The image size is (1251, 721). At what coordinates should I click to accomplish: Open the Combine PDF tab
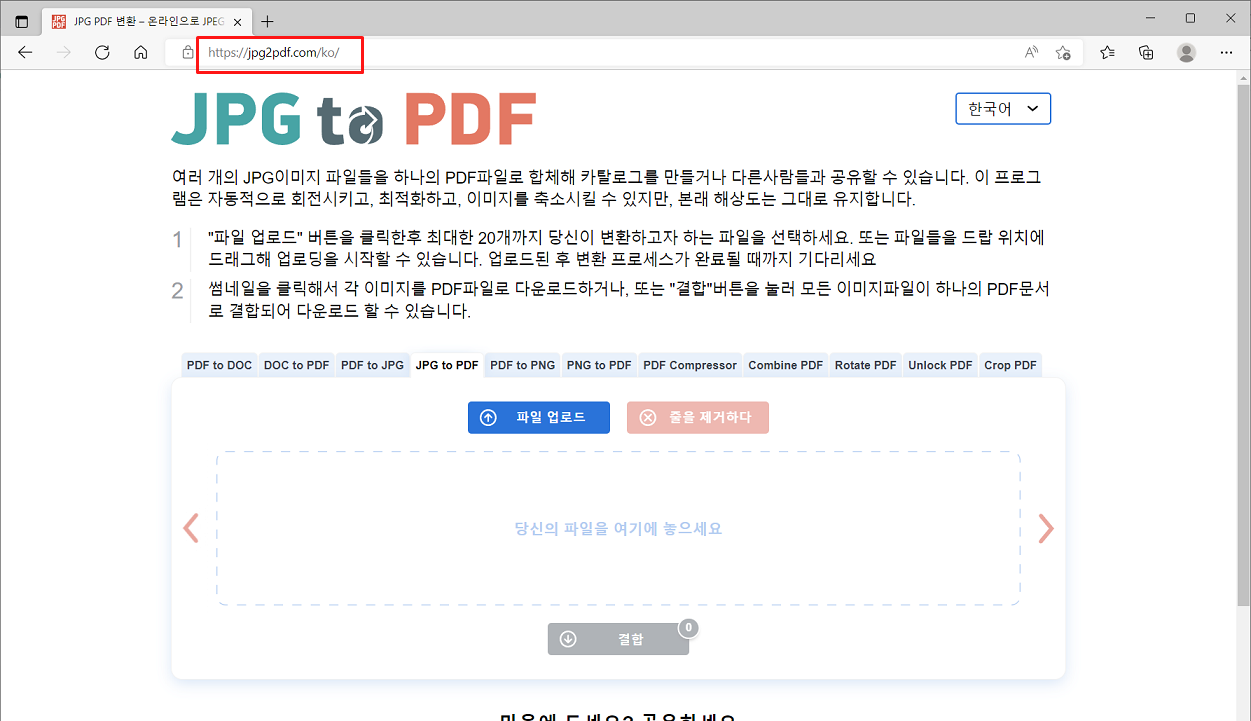point(786,365)
